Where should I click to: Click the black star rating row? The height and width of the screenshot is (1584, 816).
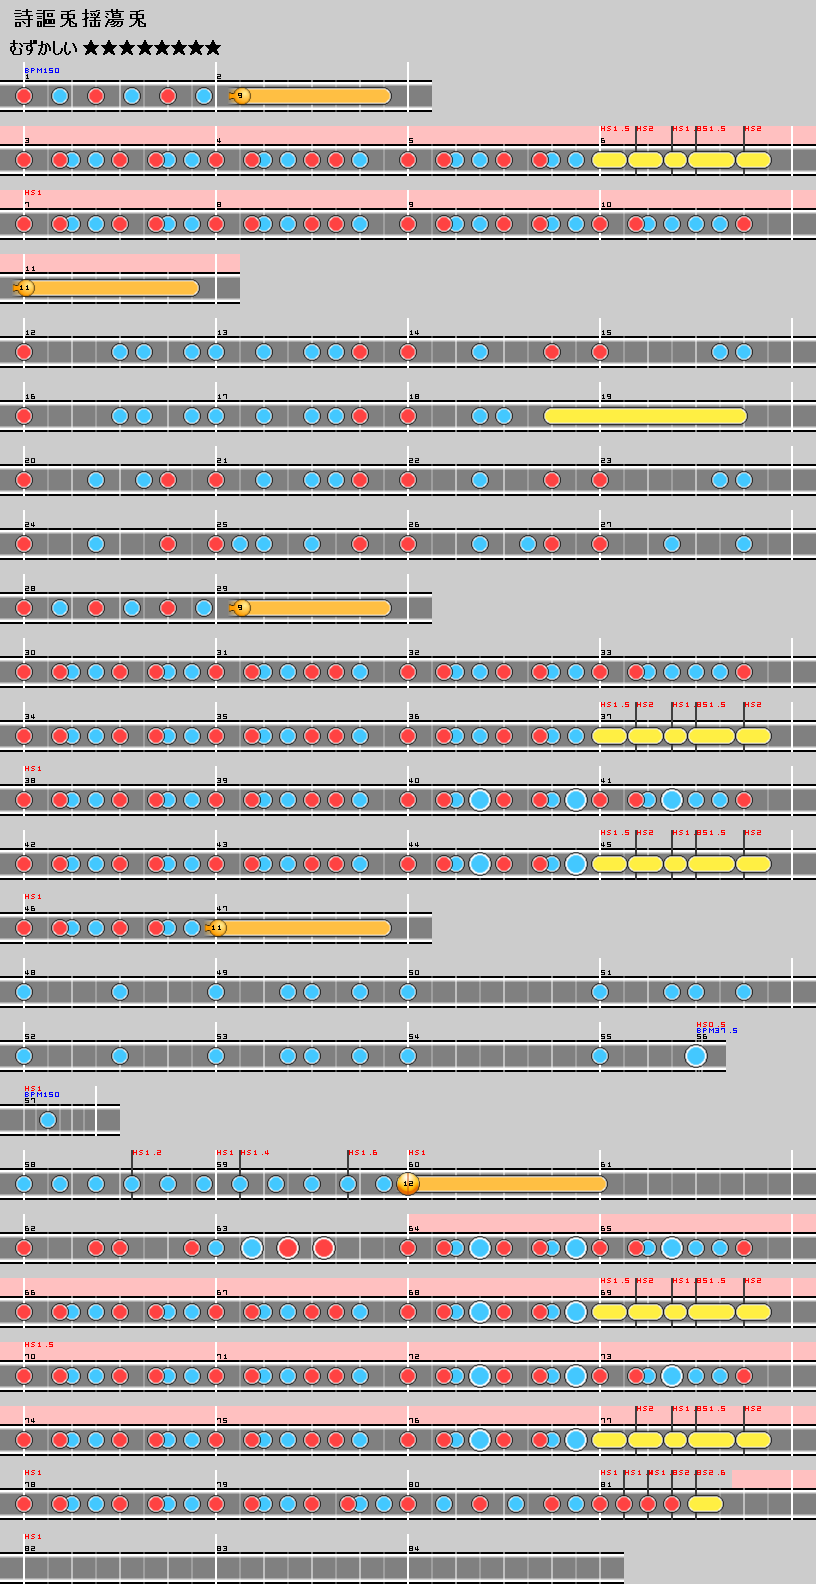(152, 48)
